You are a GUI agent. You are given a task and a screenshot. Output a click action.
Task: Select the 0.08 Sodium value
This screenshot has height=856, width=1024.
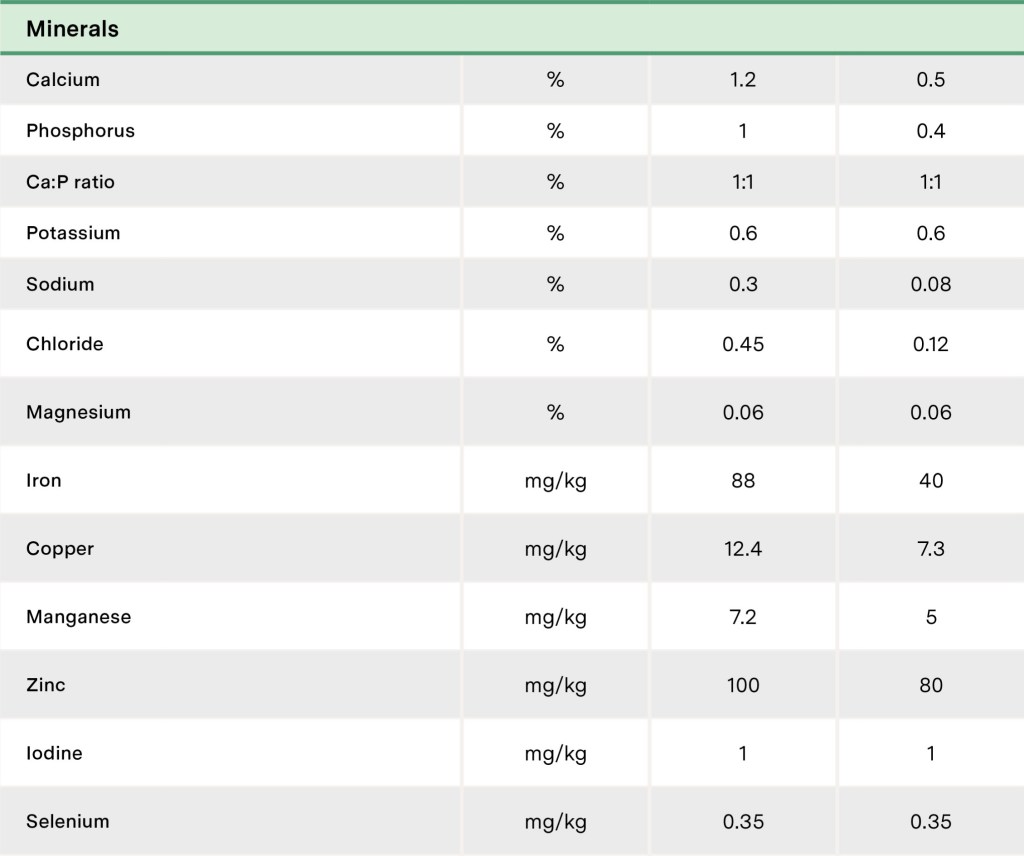(x=931, y=284)
